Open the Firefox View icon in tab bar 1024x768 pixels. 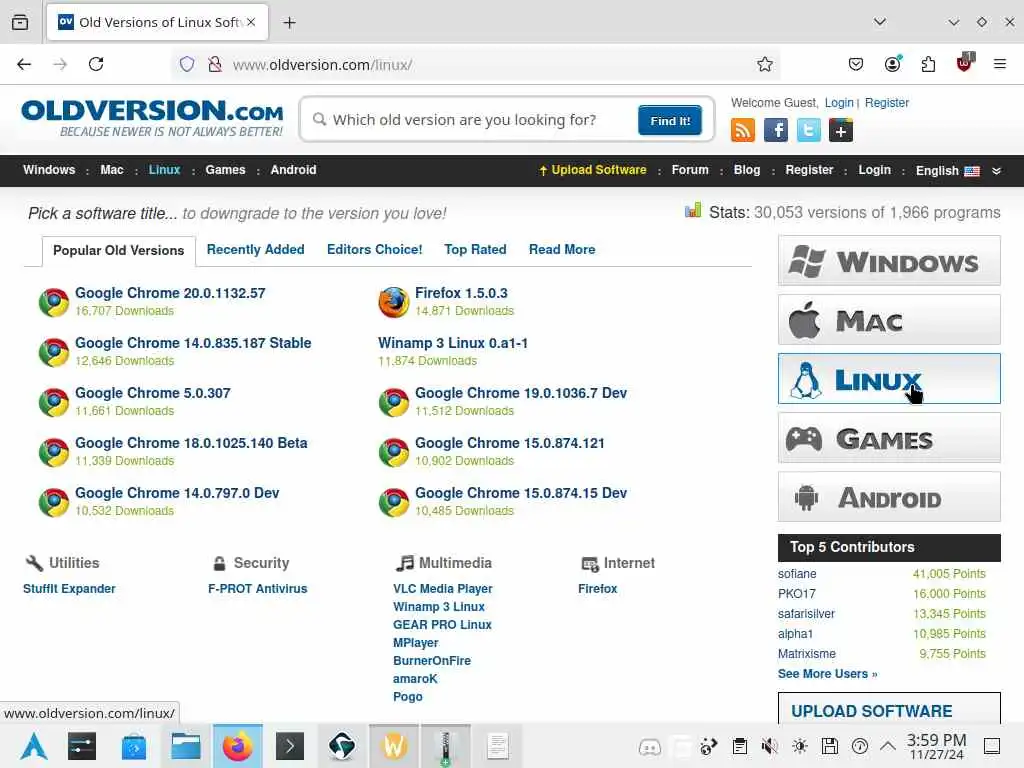tap(20, 22)
